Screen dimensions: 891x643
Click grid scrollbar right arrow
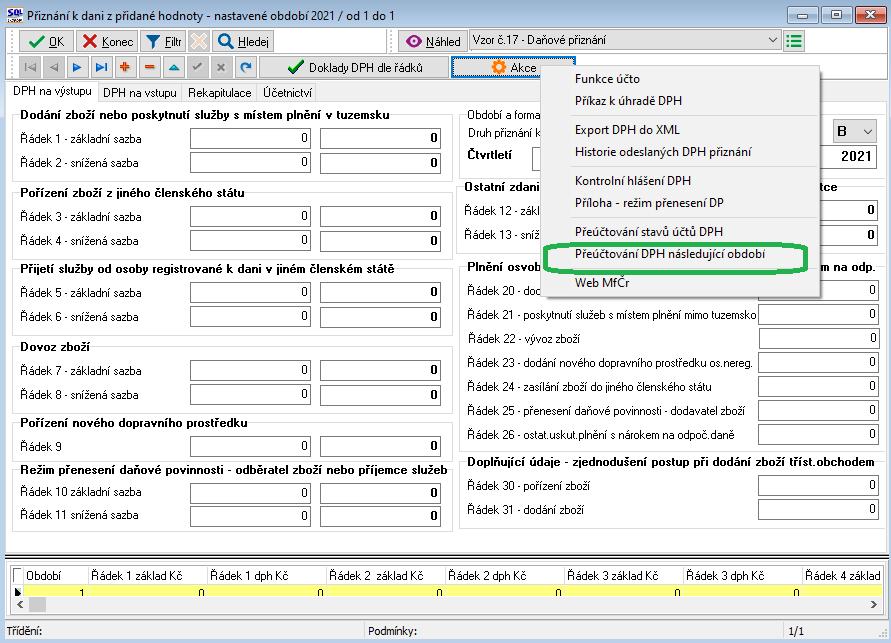coord(873,604)
